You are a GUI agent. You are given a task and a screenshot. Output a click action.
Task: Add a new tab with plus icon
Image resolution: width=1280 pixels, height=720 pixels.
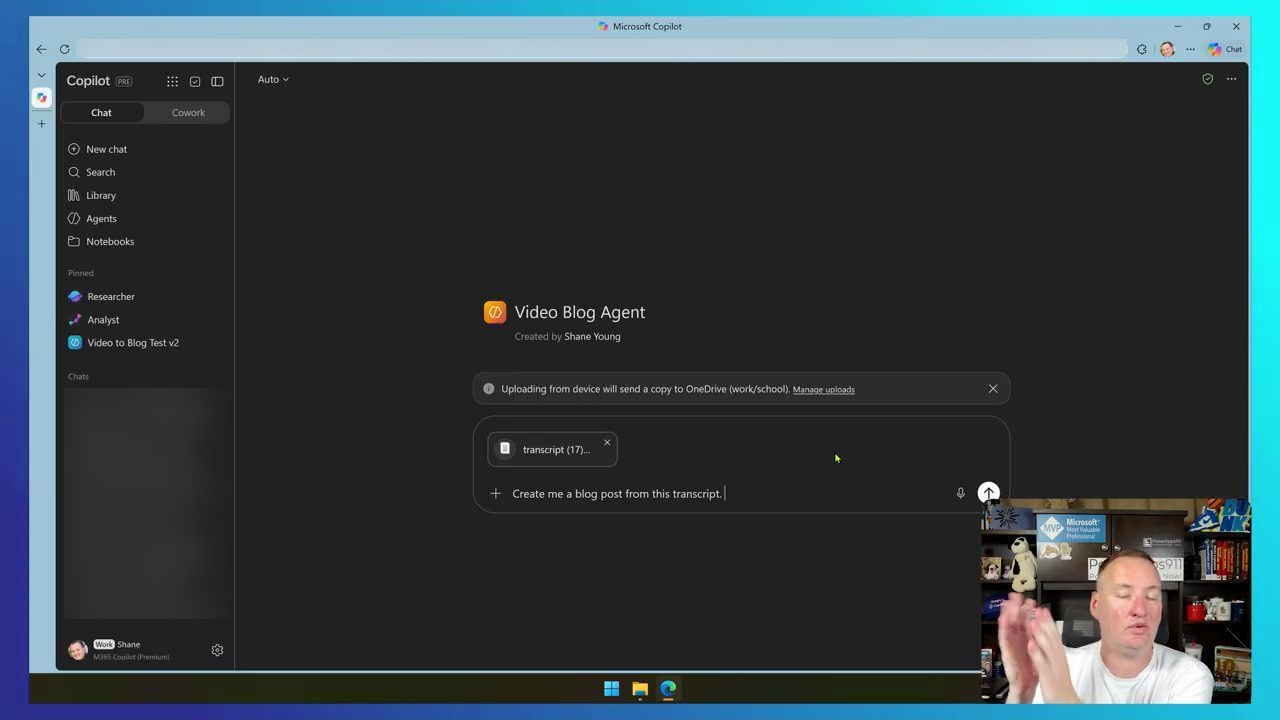[x=41, y=124]
